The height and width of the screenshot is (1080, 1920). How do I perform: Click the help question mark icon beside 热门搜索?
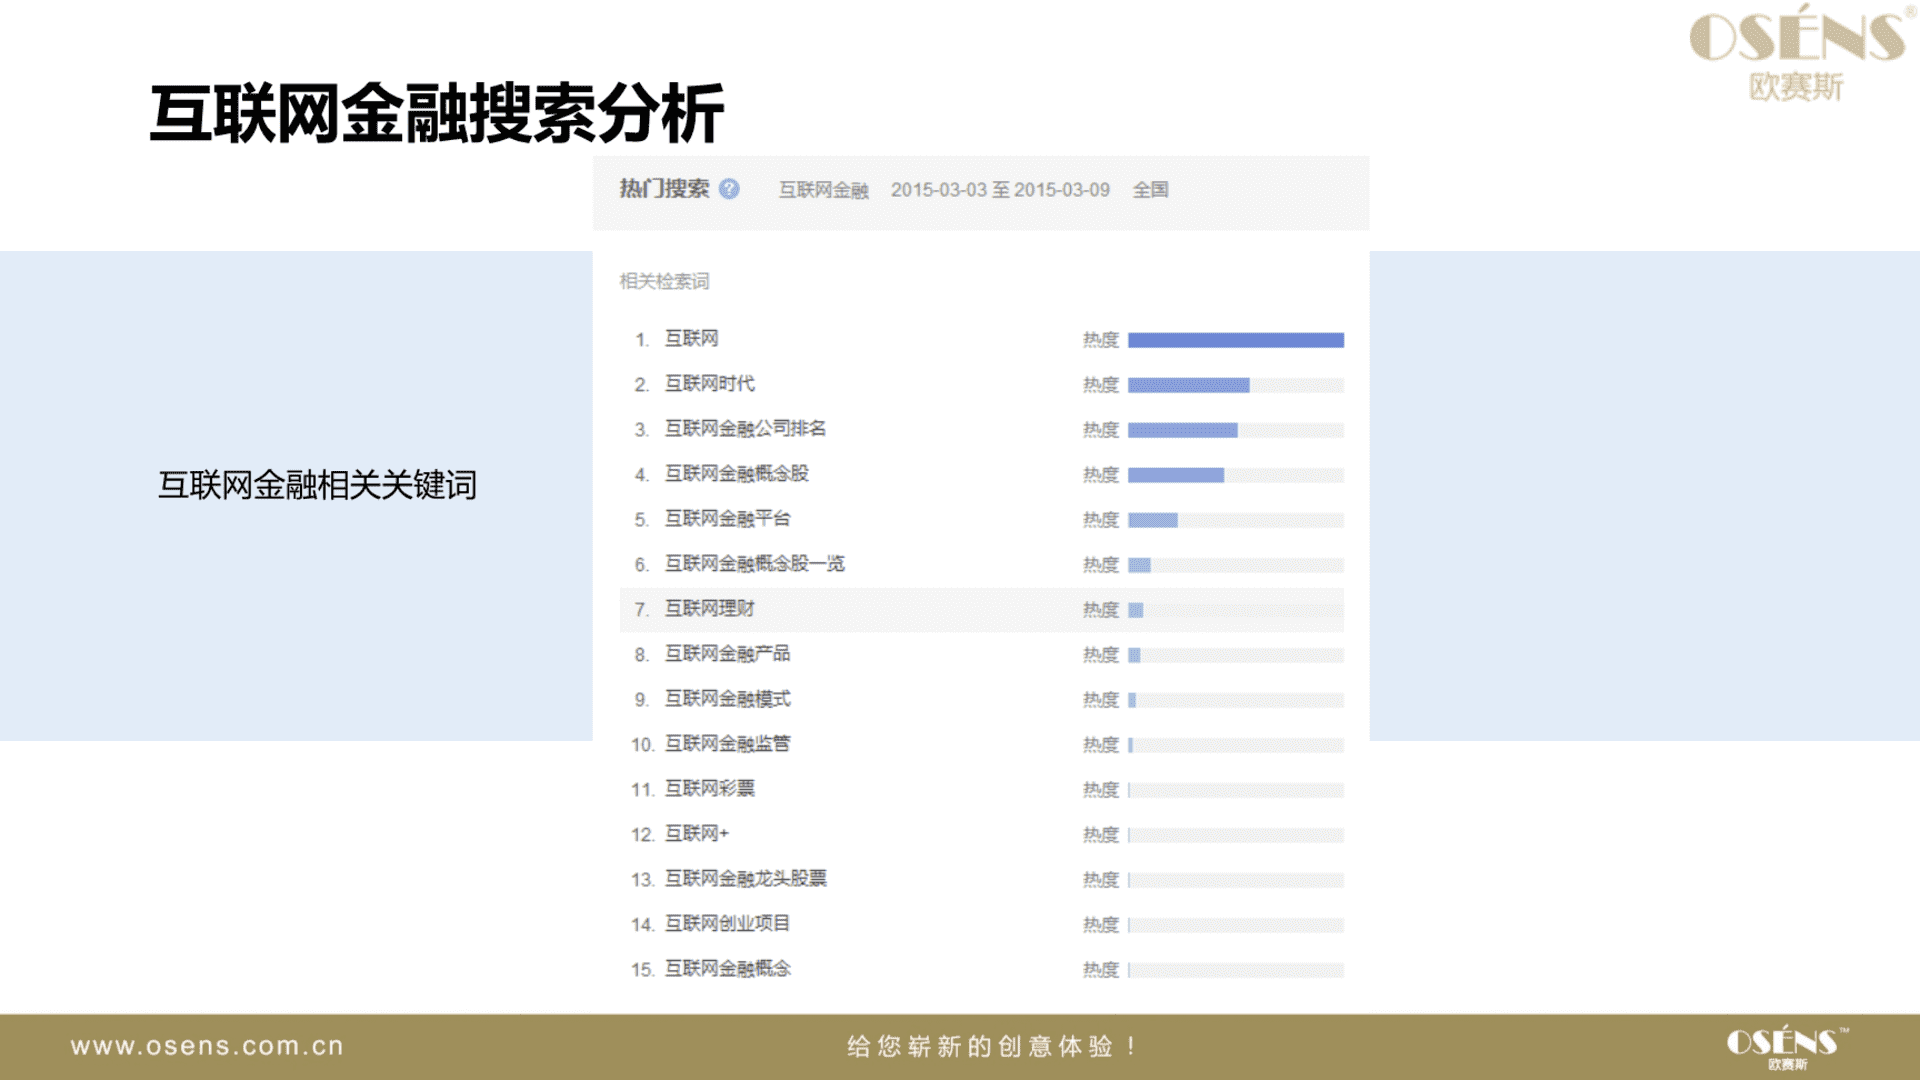pos(729,189)
